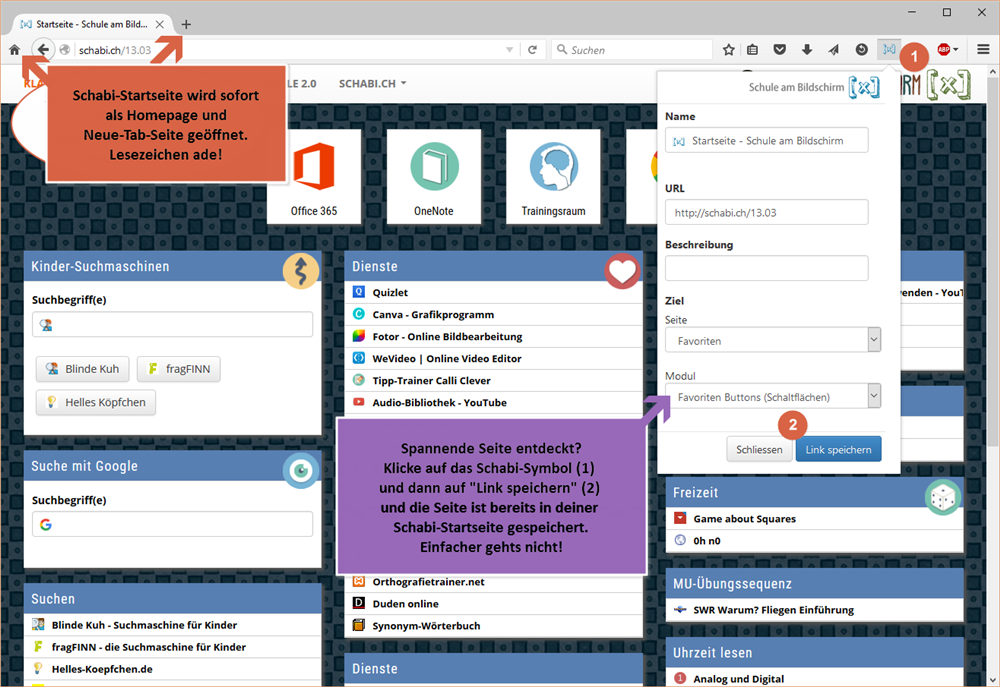Click the YouTube icon beside Audio-Bibliothek

(x=359, y=402)
